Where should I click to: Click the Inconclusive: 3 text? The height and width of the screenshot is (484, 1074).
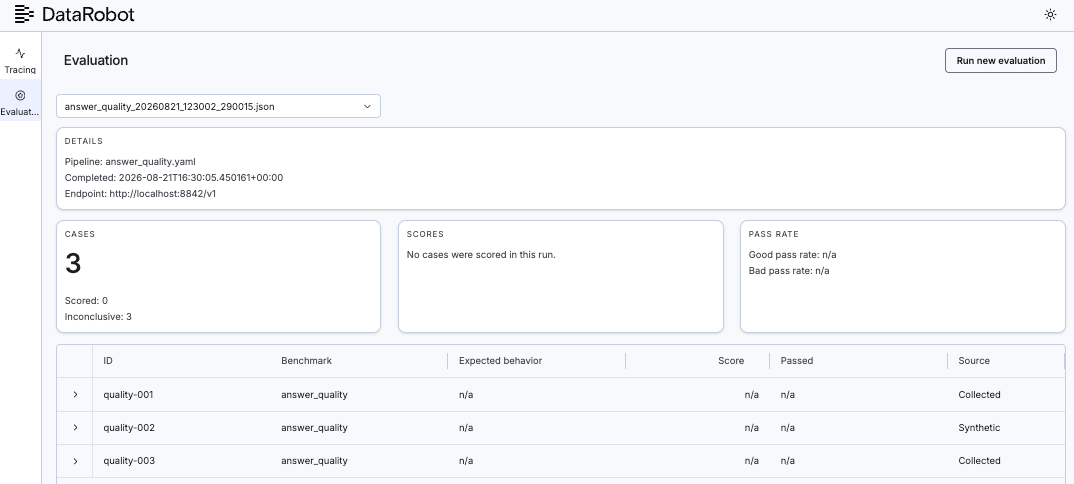tap(98, 317)
